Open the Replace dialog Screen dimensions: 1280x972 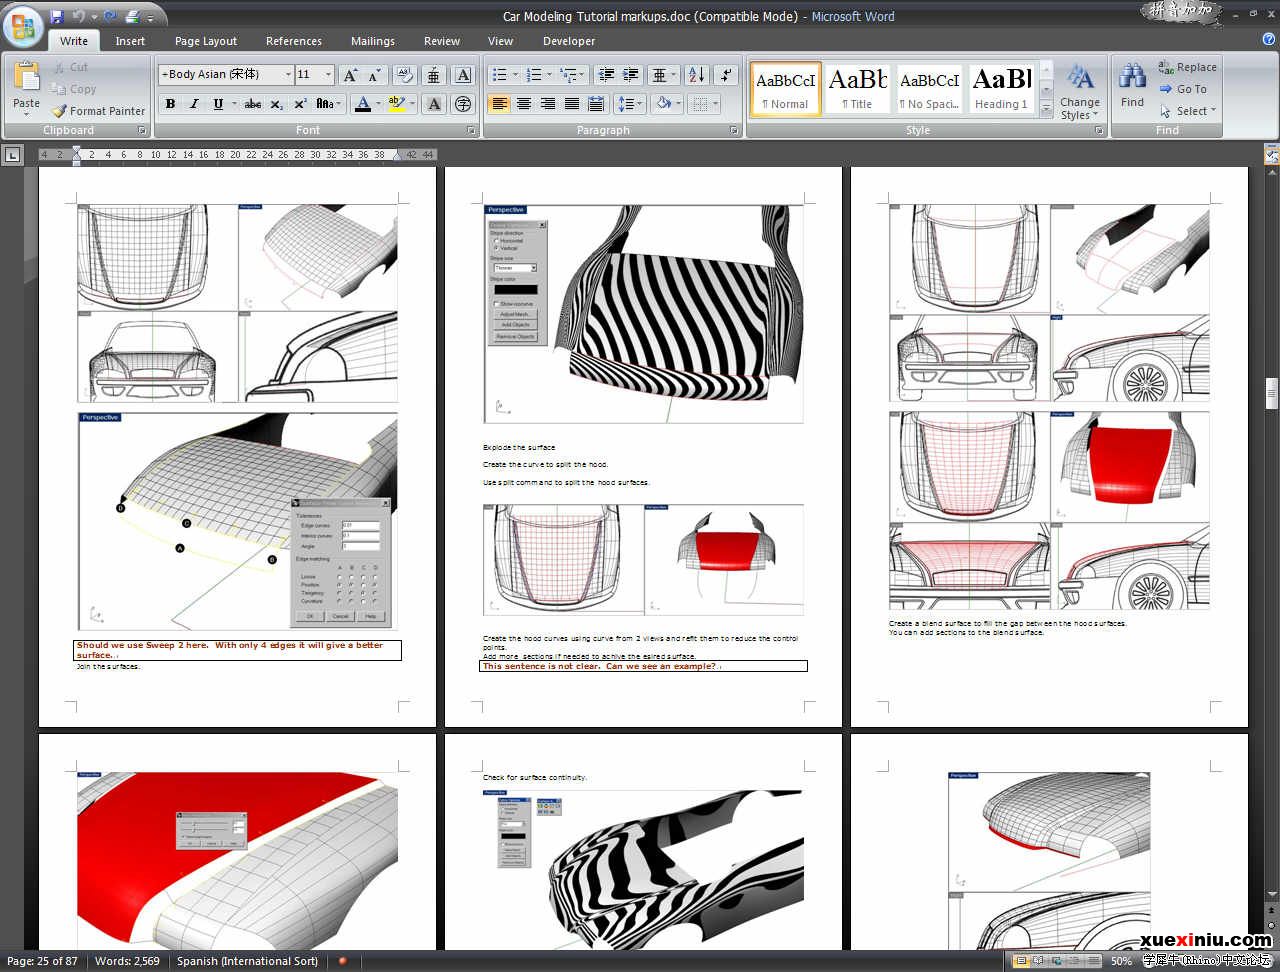pos(1187,67)
